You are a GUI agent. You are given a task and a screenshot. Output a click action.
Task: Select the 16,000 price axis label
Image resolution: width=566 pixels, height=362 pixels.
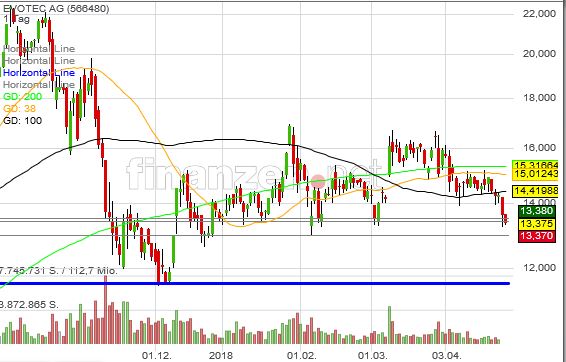[539, 147]
